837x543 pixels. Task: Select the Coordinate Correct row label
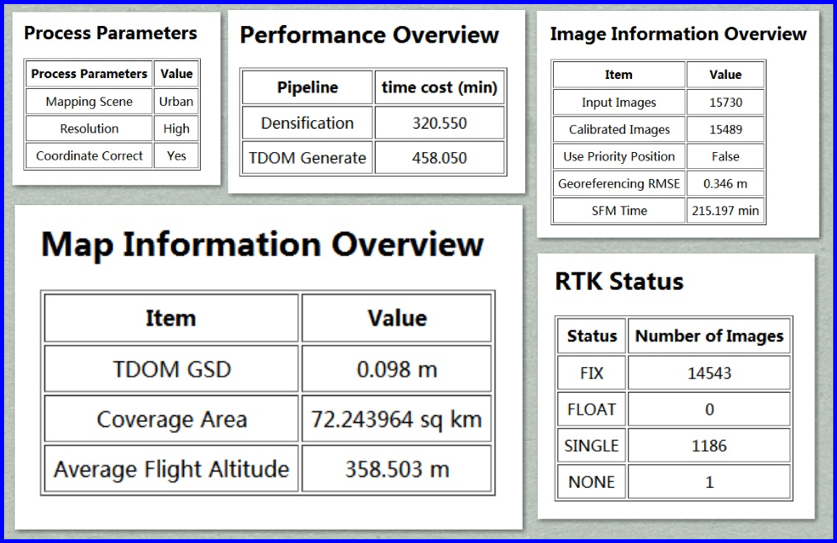click(89, 155)
